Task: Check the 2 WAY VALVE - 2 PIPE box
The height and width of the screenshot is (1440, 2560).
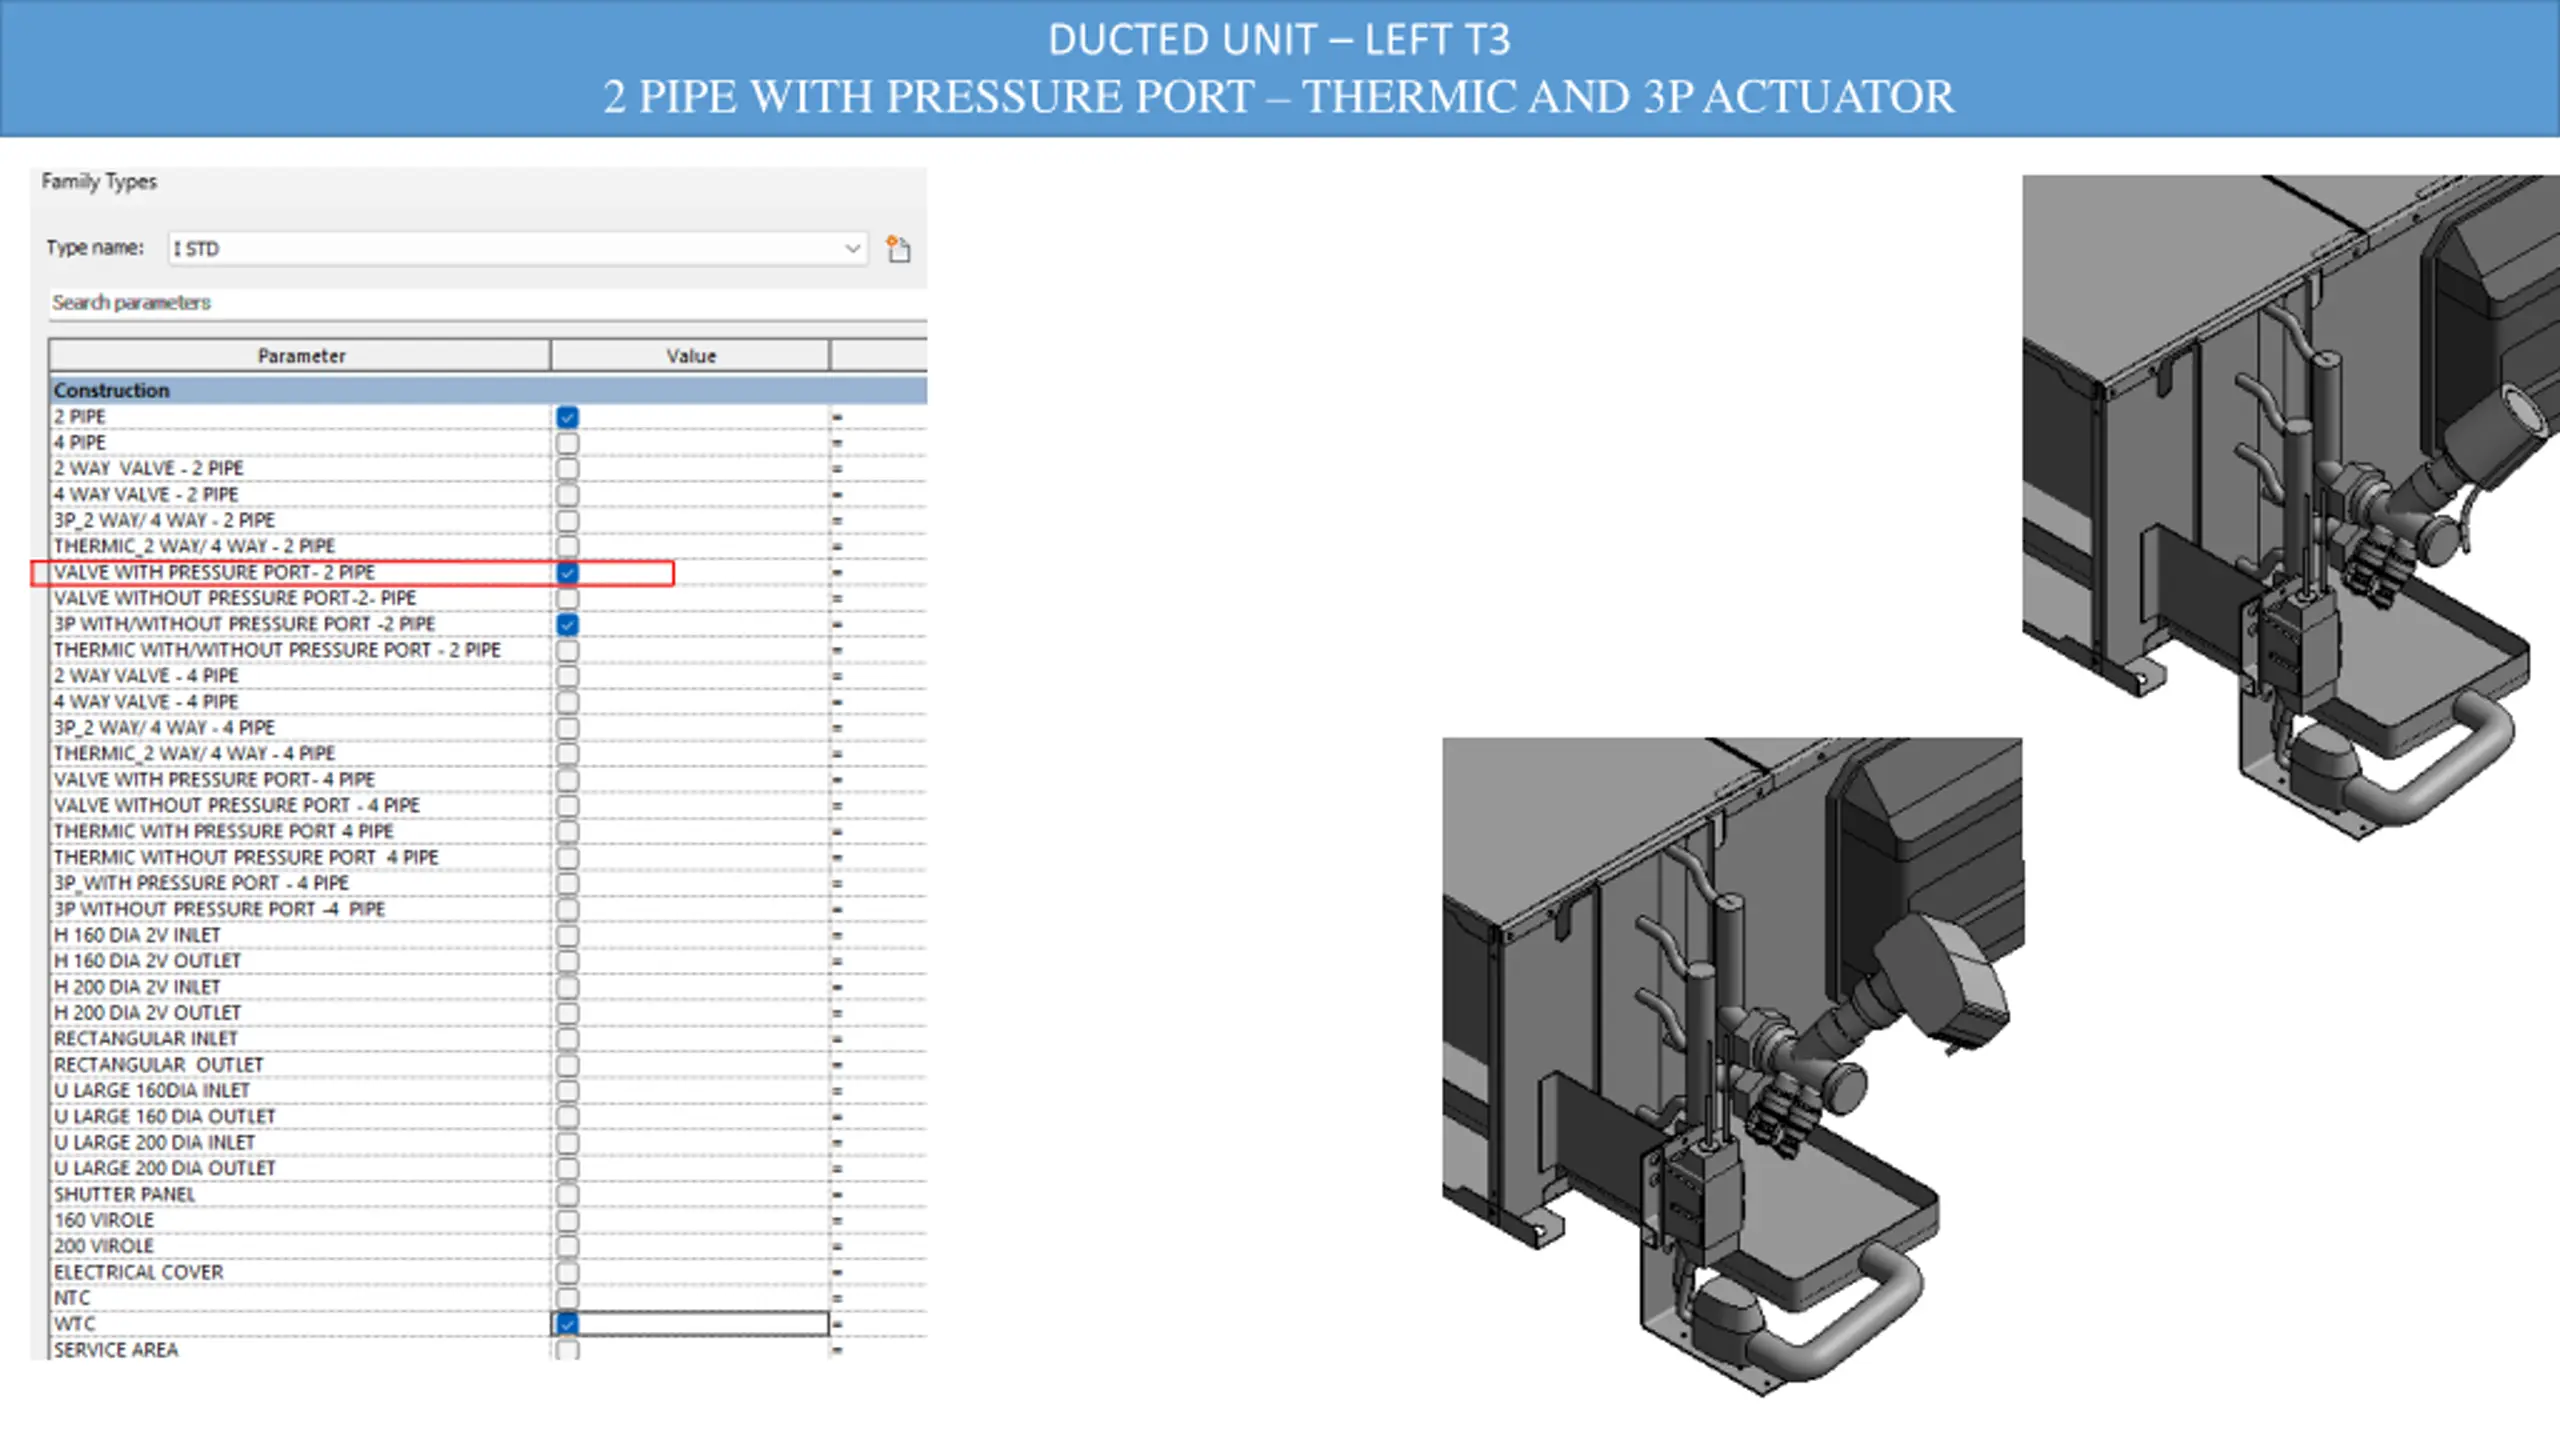Action: [x=567, y=469]
